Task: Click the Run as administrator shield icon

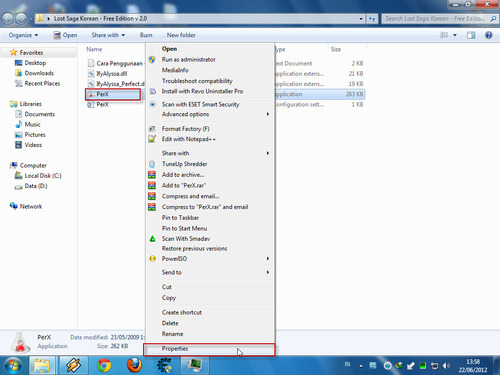Action: click(152, 60)
